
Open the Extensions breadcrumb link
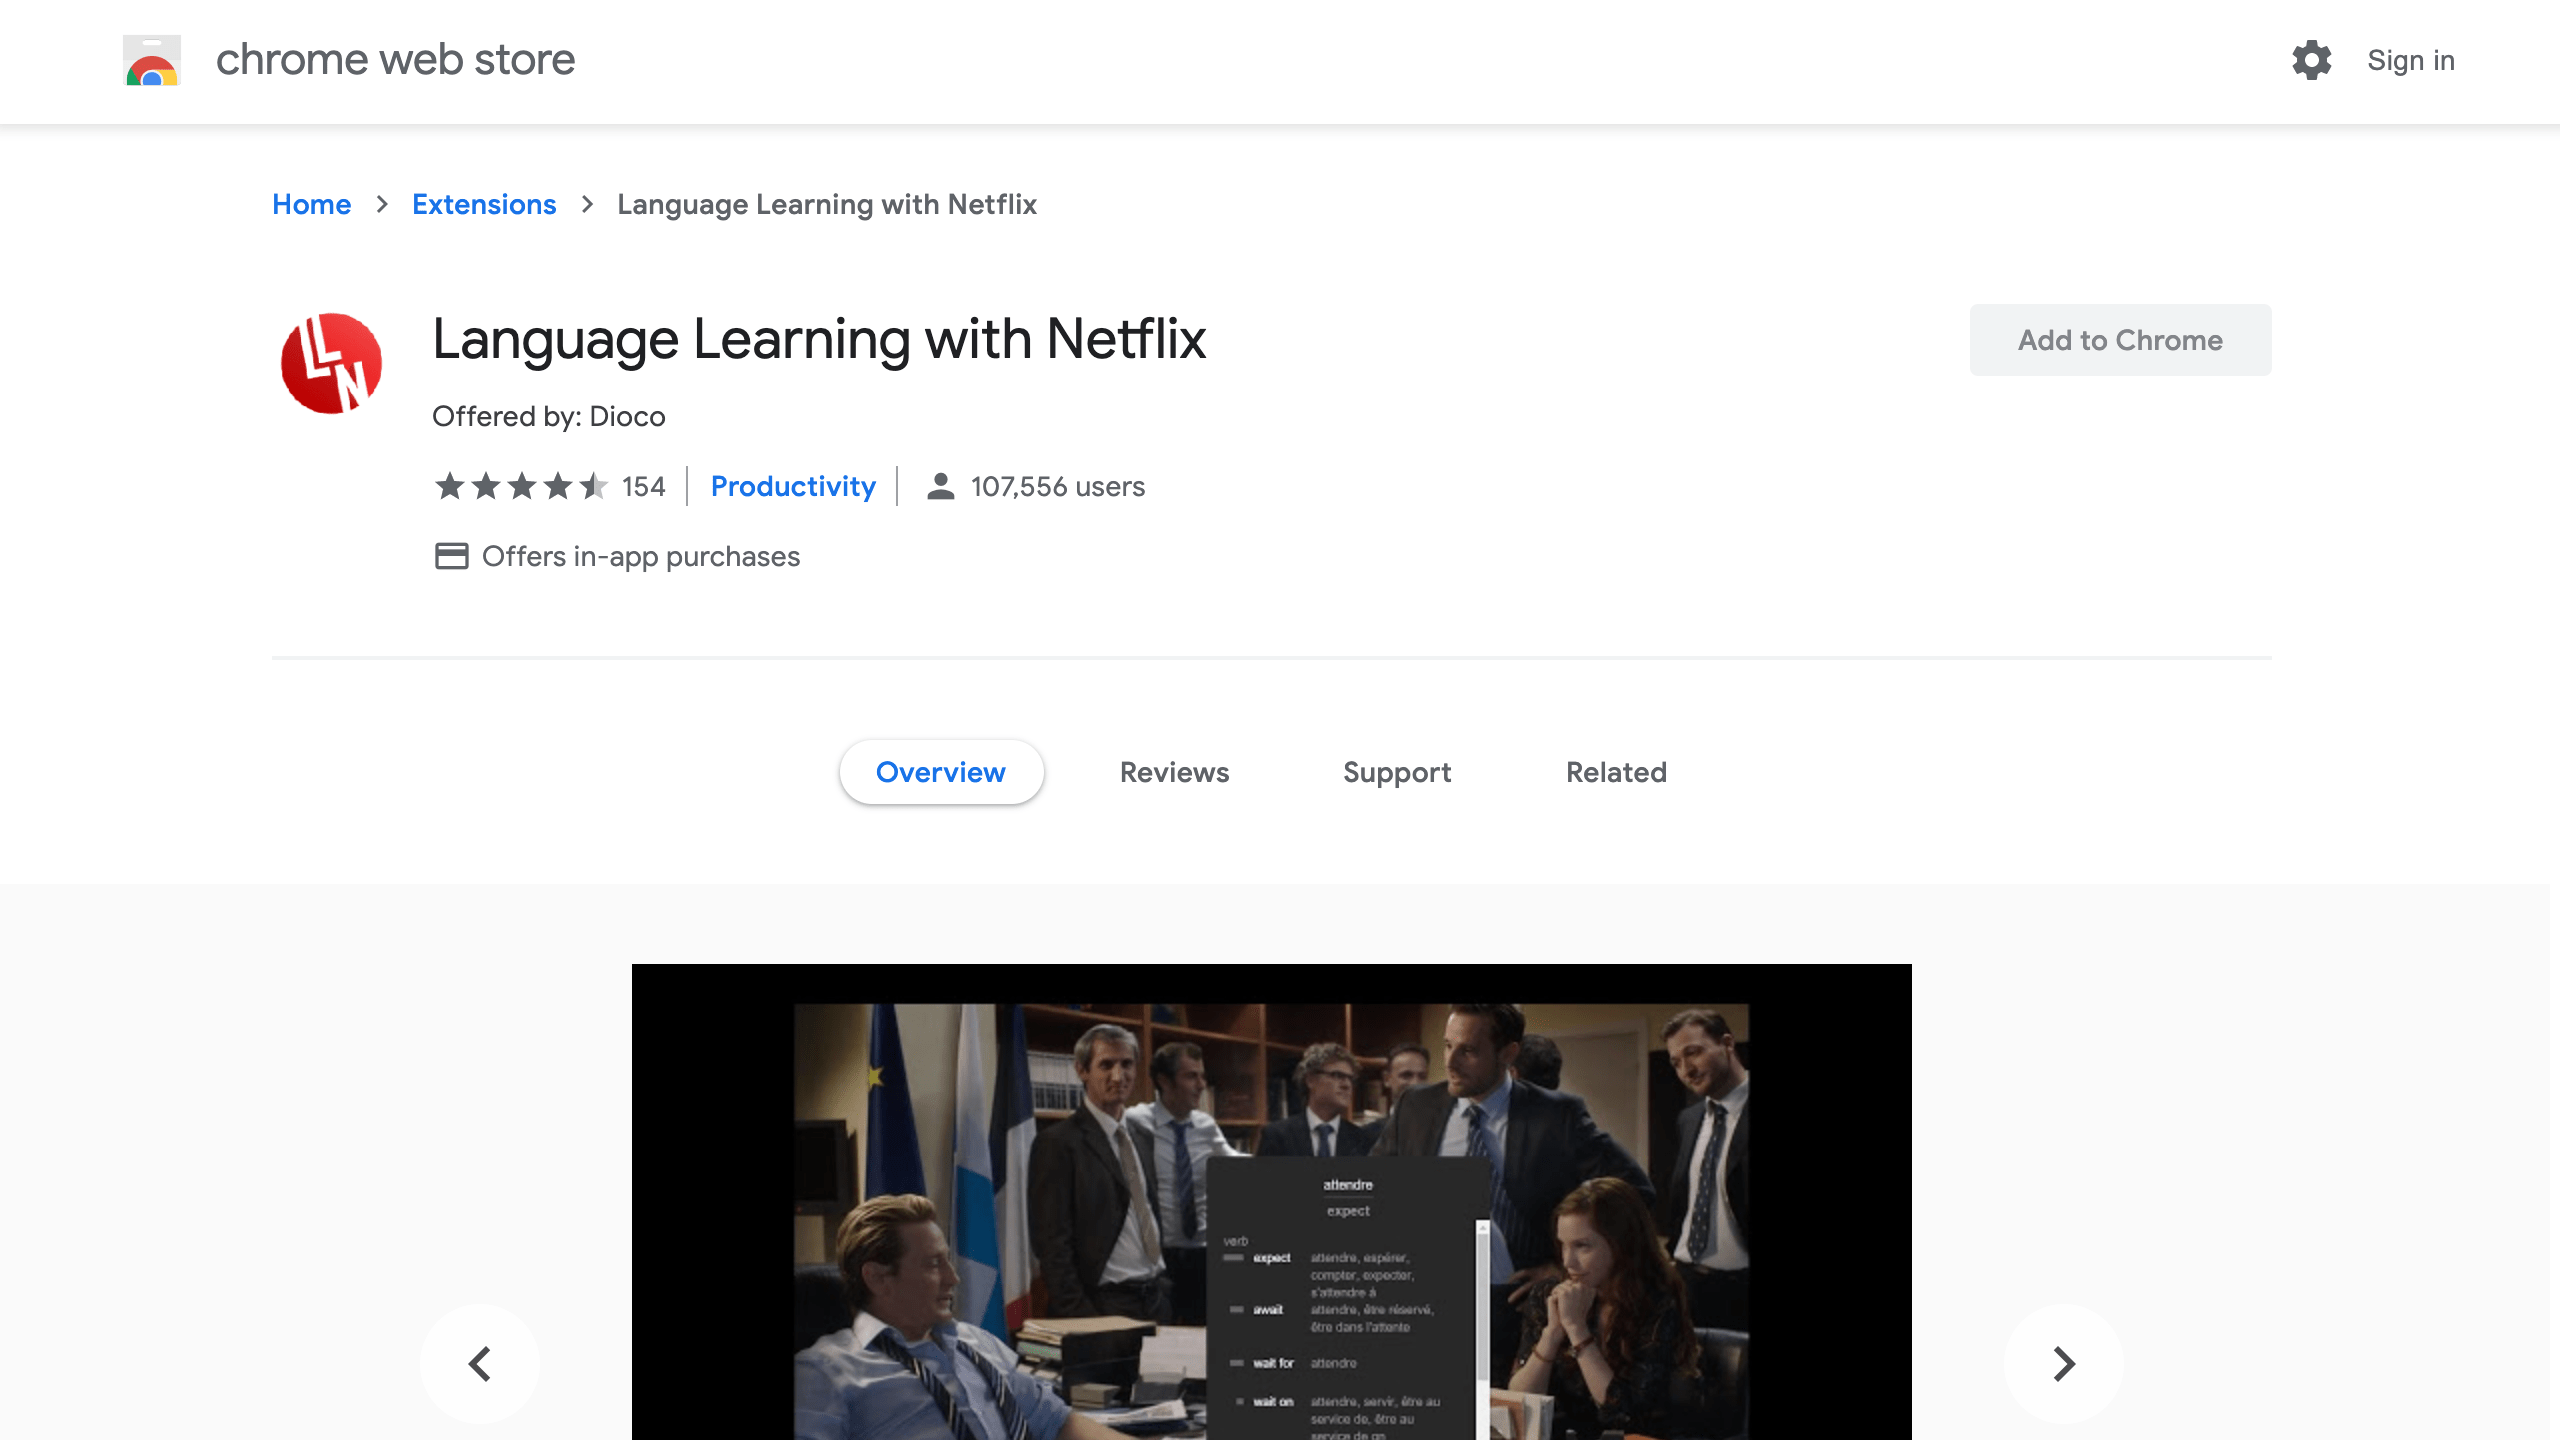click(484, 204)
